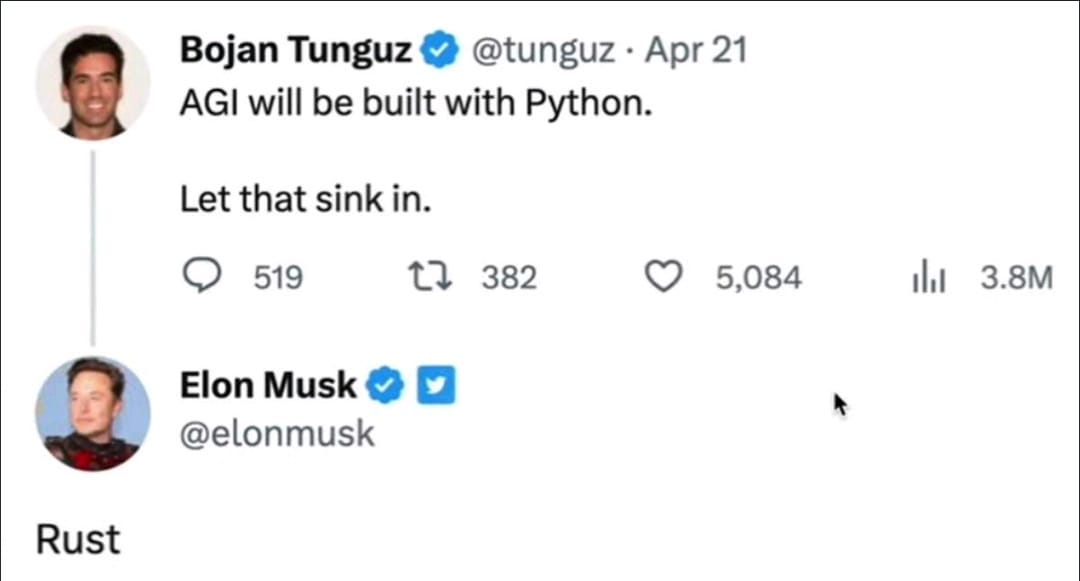Open Bojan Tunguz's profile picture
The height and width of the screenshot is (581, 1080).
[93, 83]
